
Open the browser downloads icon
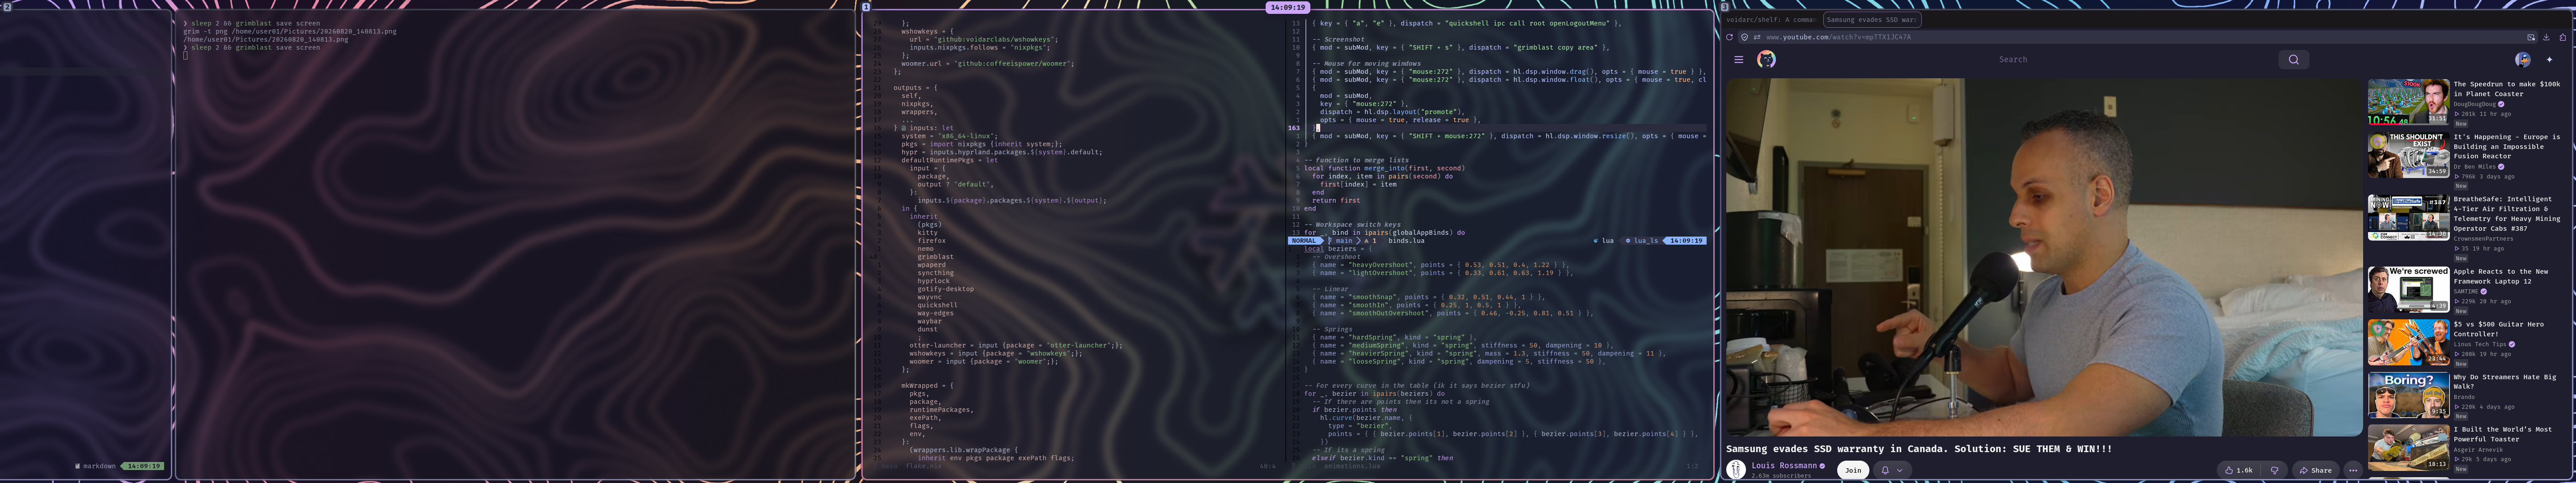tap(2547, 37)
